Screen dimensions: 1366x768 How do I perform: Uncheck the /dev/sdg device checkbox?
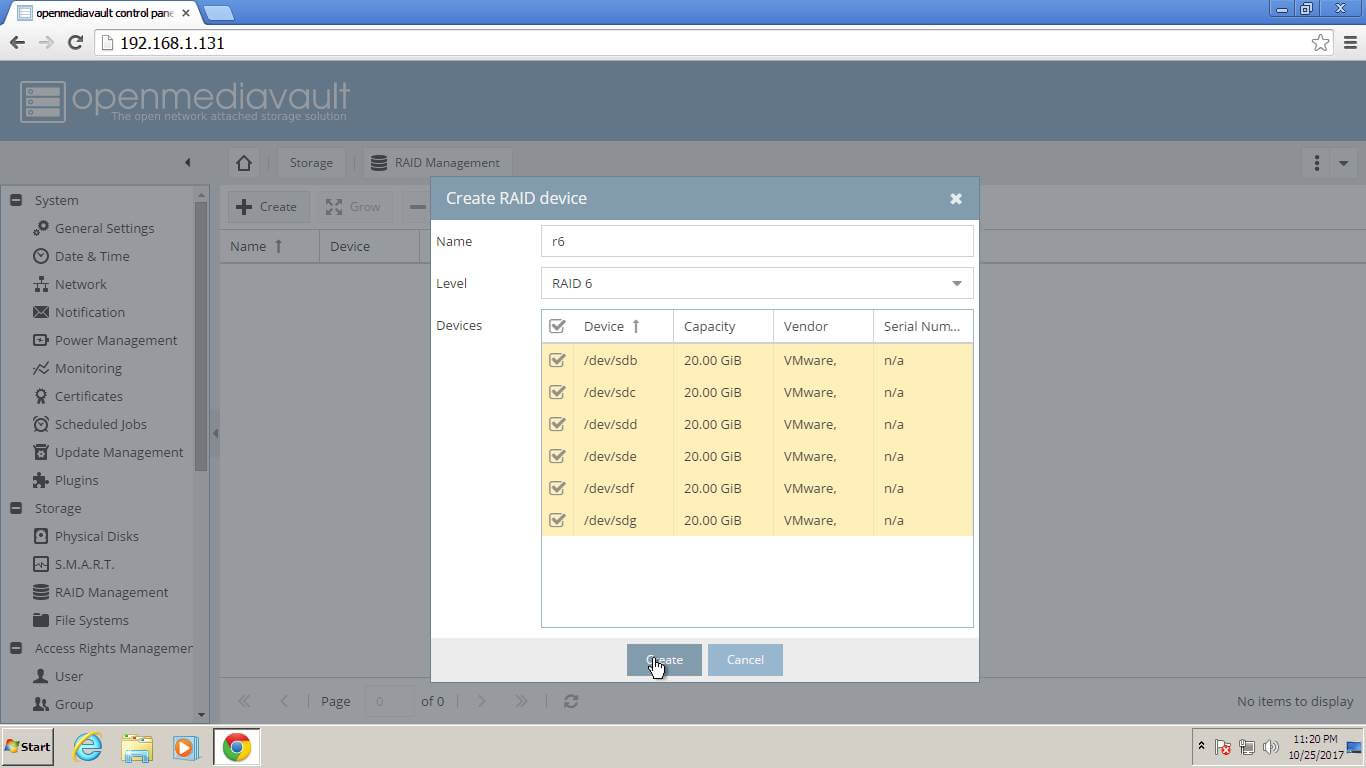[x=557, y=520]
